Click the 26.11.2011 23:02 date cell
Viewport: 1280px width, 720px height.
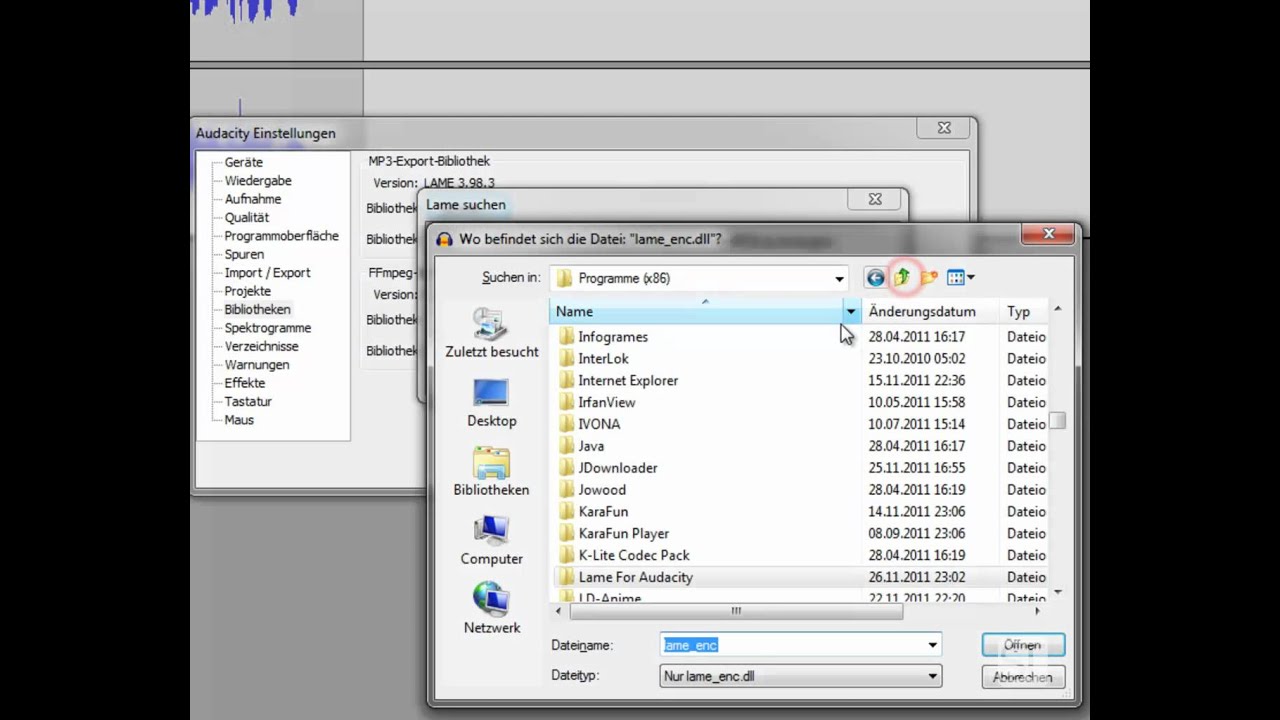click(x=917, y=577)
